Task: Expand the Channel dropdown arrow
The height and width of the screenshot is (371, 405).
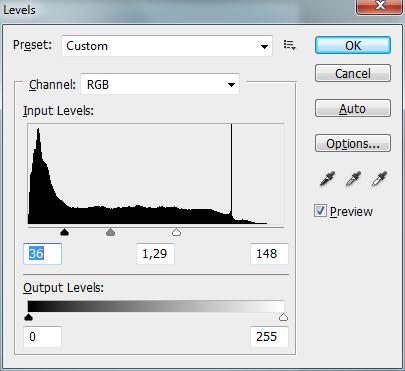Action: 231,85
